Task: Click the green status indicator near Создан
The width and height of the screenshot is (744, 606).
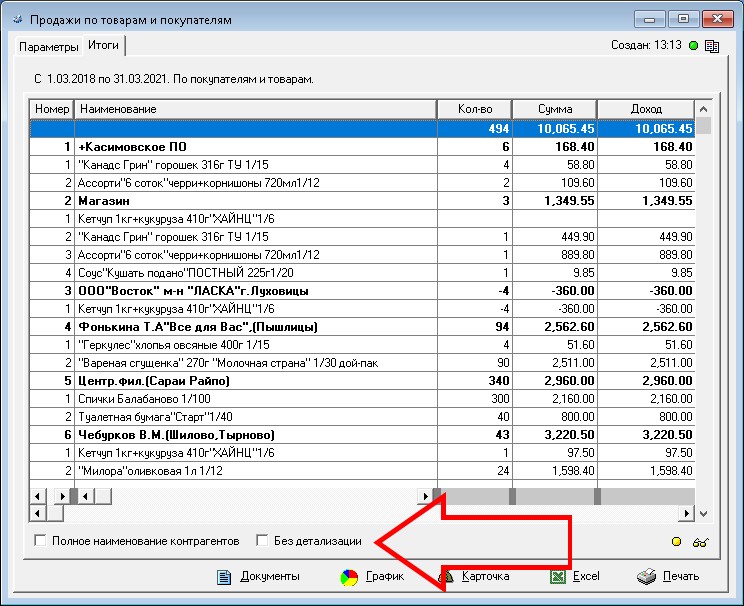Action: click(x=694, y=45)
